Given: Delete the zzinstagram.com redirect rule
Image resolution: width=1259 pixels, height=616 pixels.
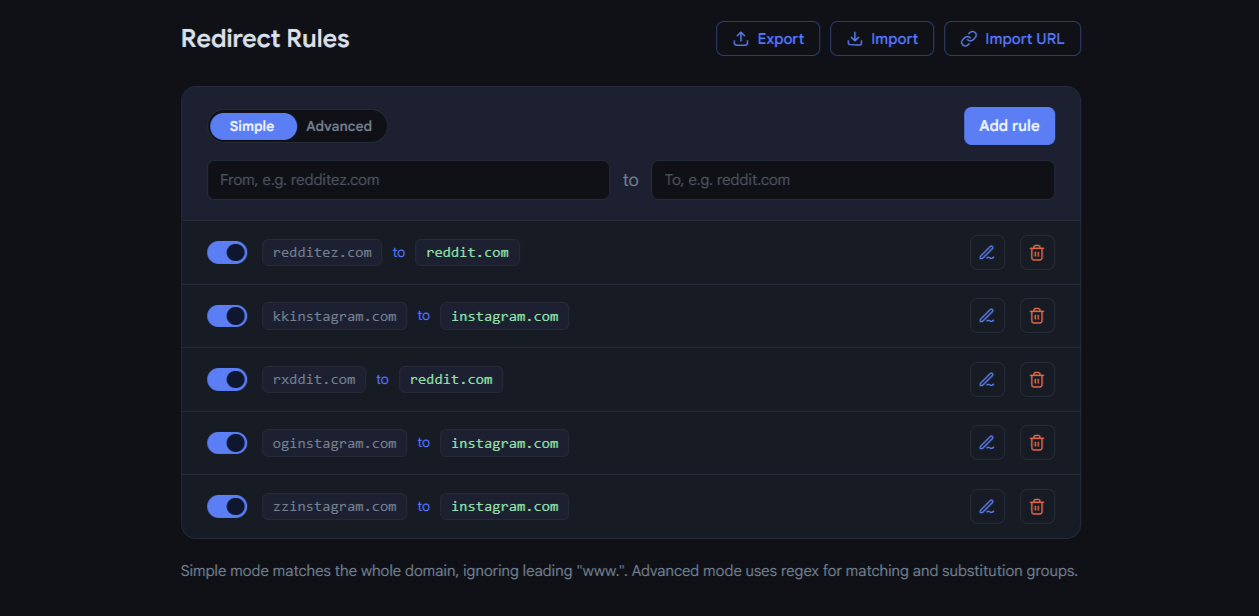Looking at the screenshot, I should [x=1037, y=506].
